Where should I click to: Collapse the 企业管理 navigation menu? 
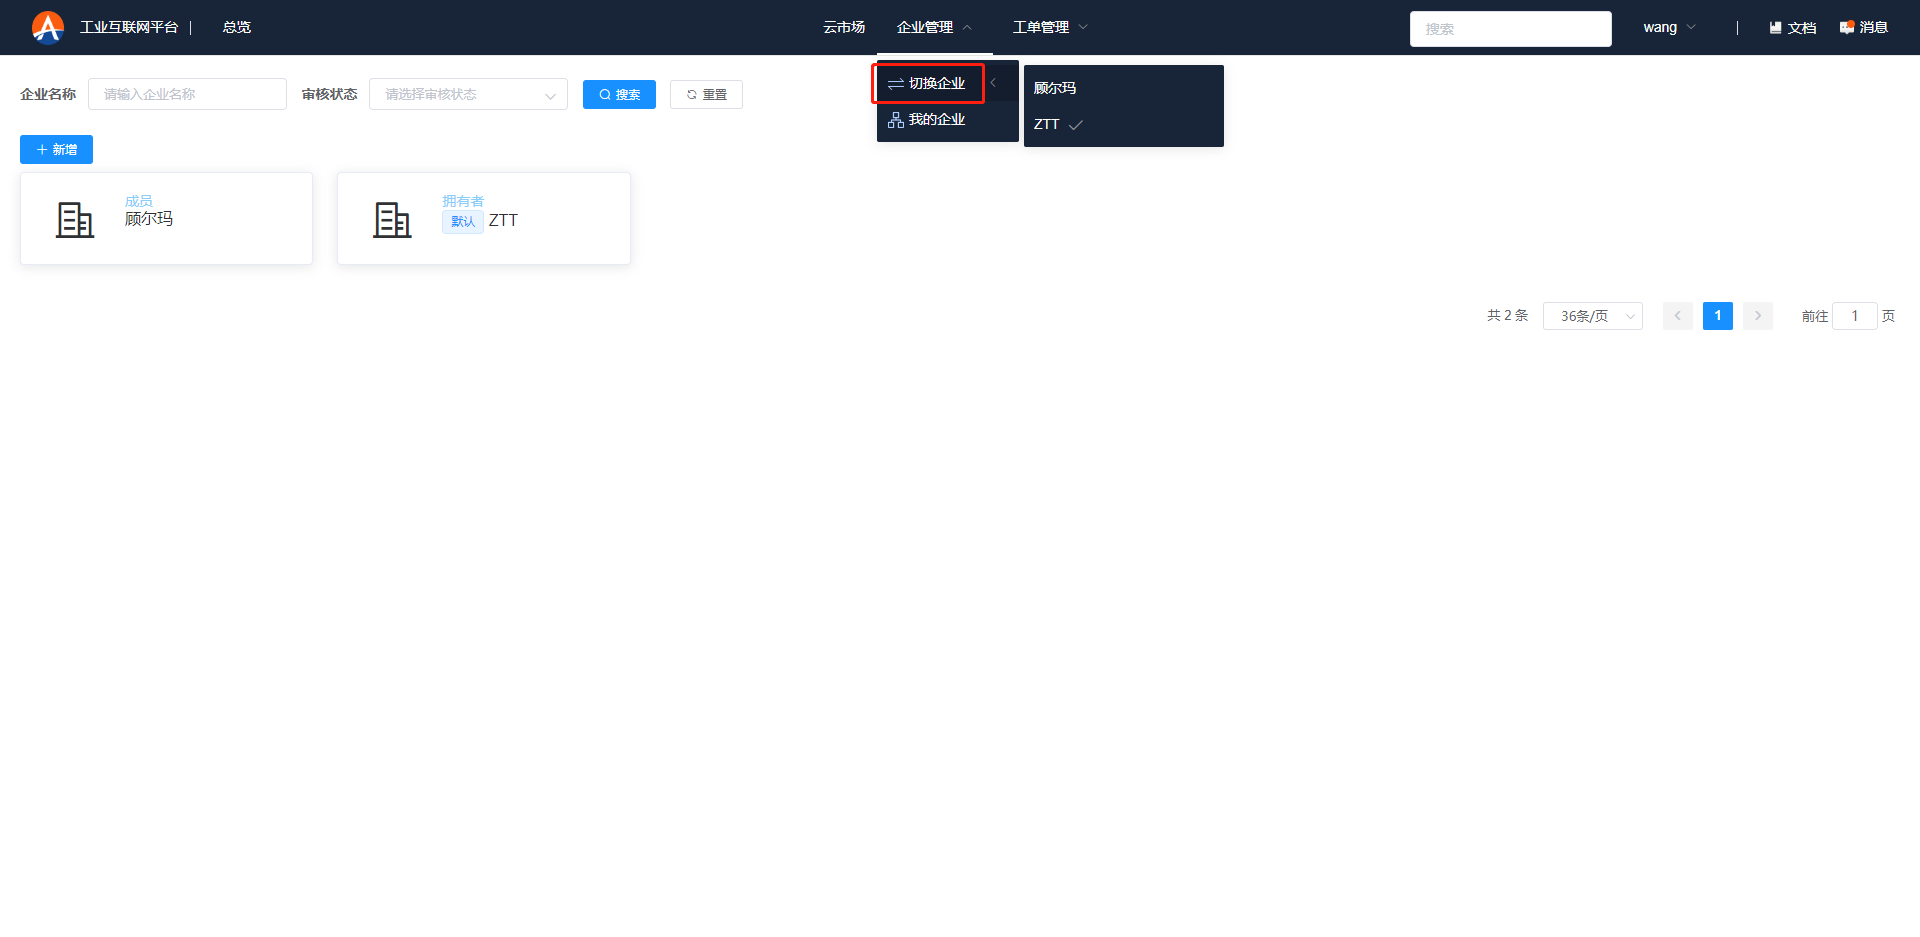tap(934, 27)
